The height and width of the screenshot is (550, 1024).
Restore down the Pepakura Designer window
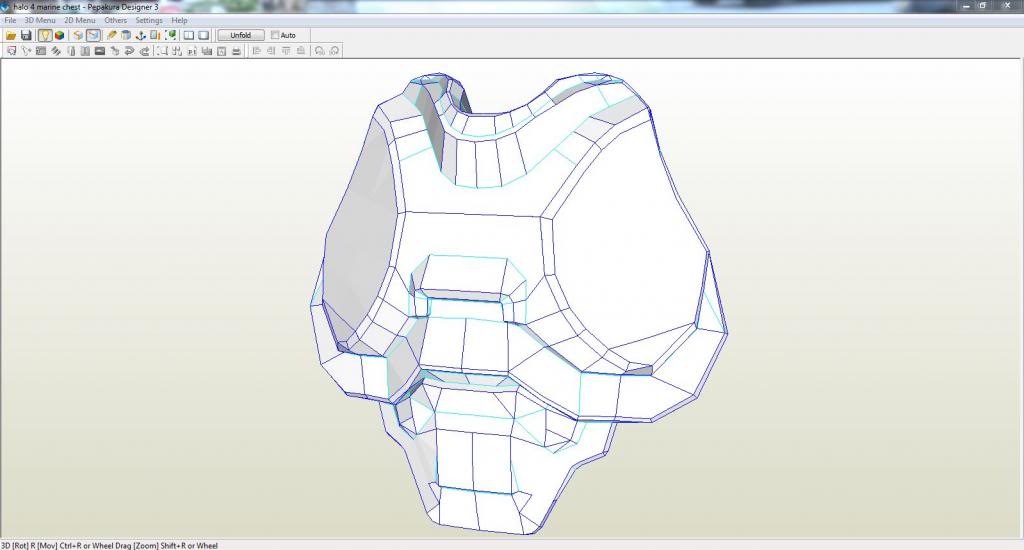pyautogui.click(x=983, y=6)
